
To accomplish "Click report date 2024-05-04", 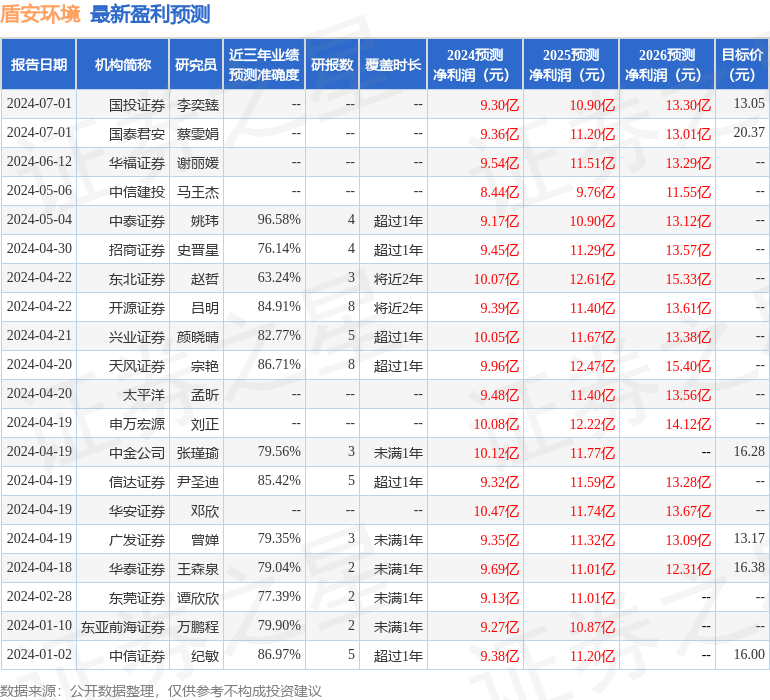I will [39, 220].
